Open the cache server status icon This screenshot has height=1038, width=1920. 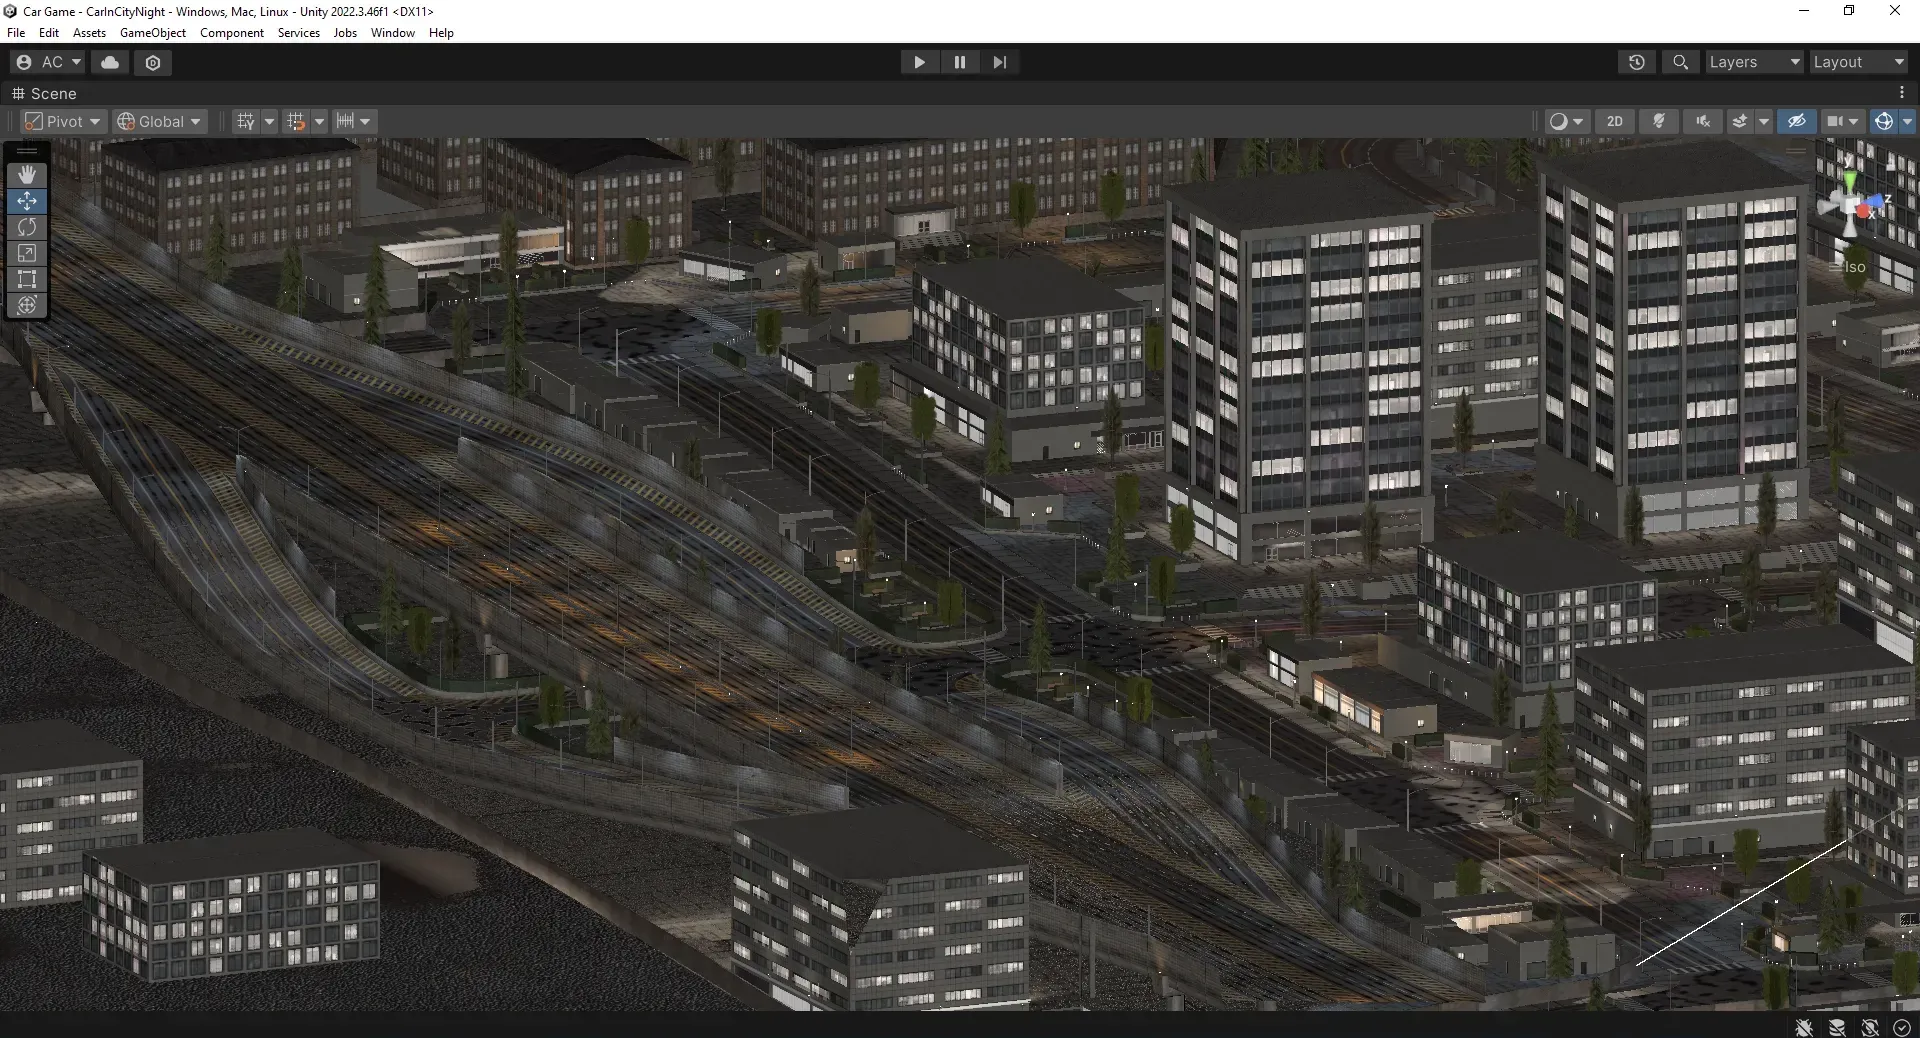click(x=1837, y=1027)
